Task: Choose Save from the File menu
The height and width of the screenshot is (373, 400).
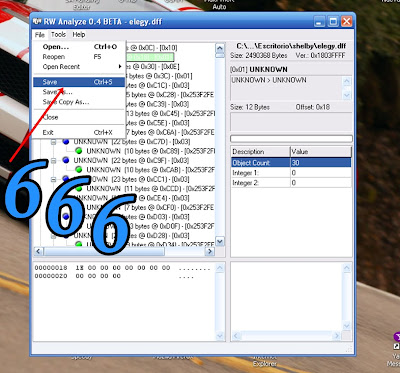Action: pos(79,82)
